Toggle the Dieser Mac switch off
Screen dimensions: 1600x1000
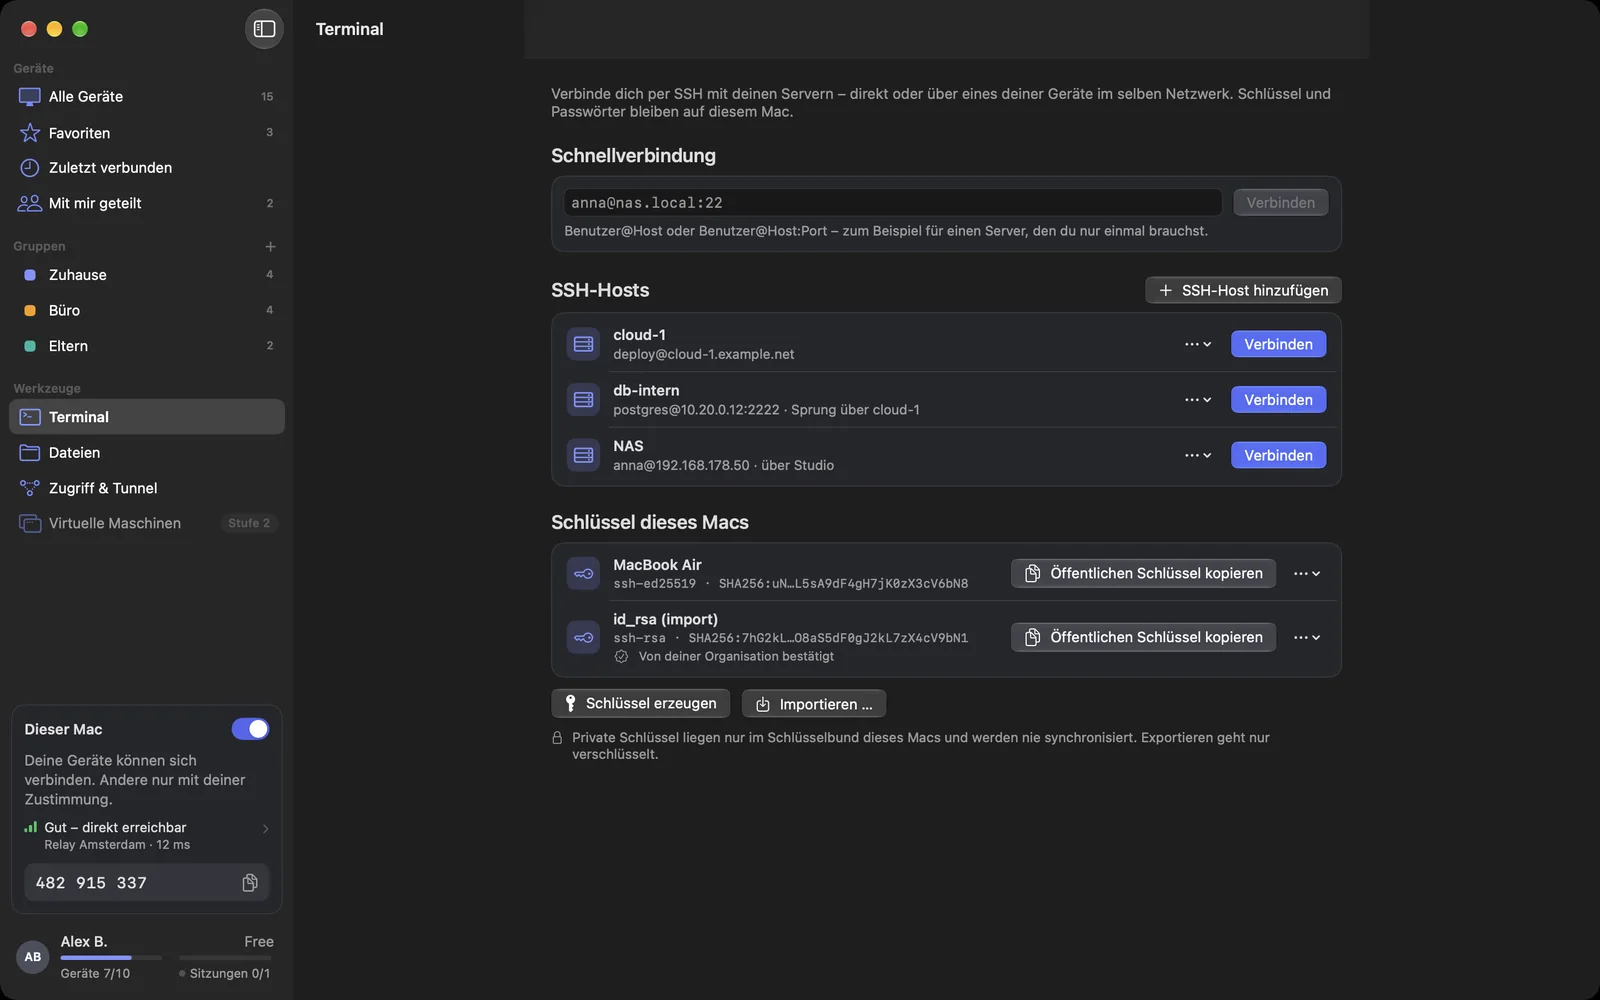(250, 729)
